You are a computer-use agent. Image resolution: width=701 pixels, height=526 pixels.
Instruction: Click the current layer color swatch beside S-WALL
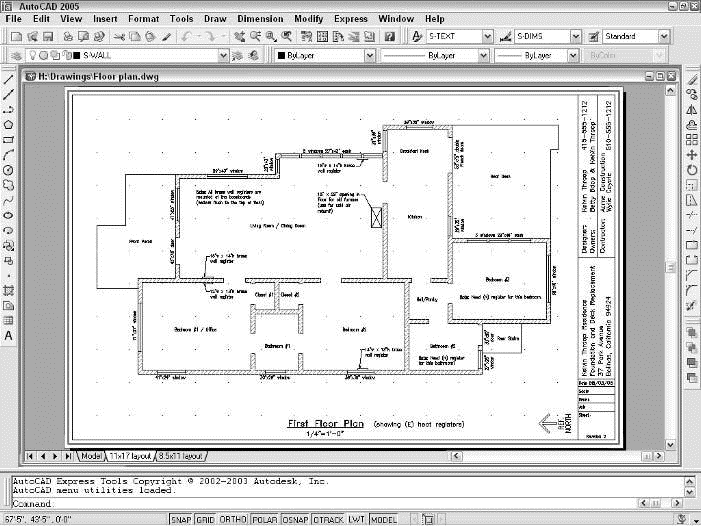pos(76,56)
